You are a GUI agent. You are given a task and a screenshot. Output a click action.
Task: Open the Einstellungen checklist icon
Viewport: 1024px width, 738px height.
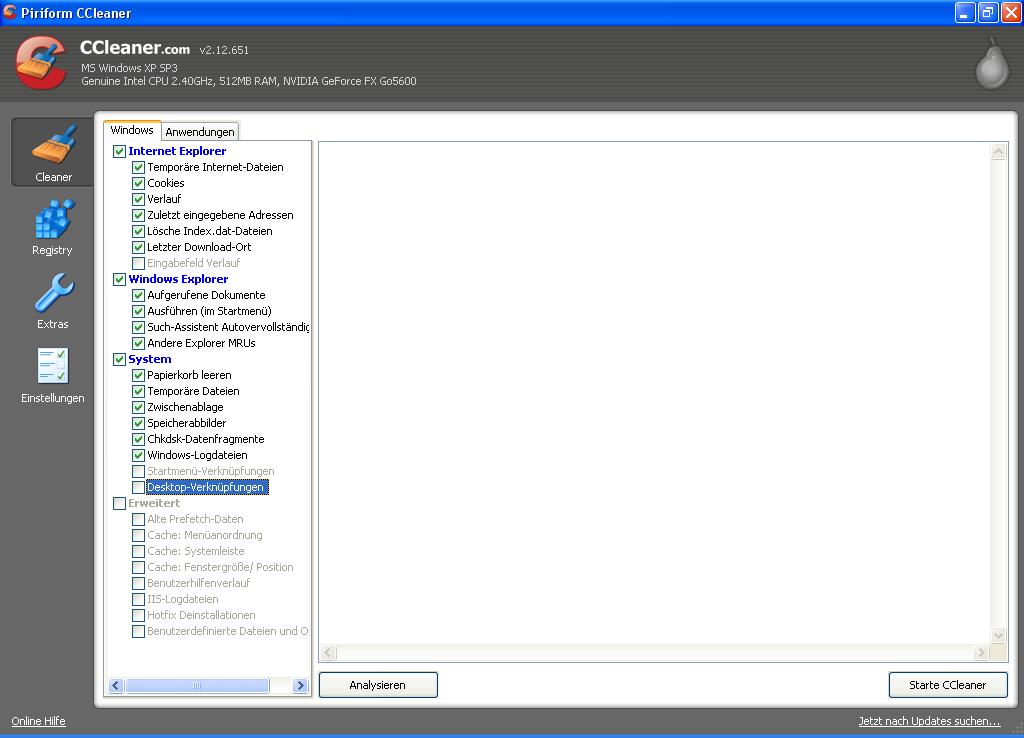click(53, 367)
